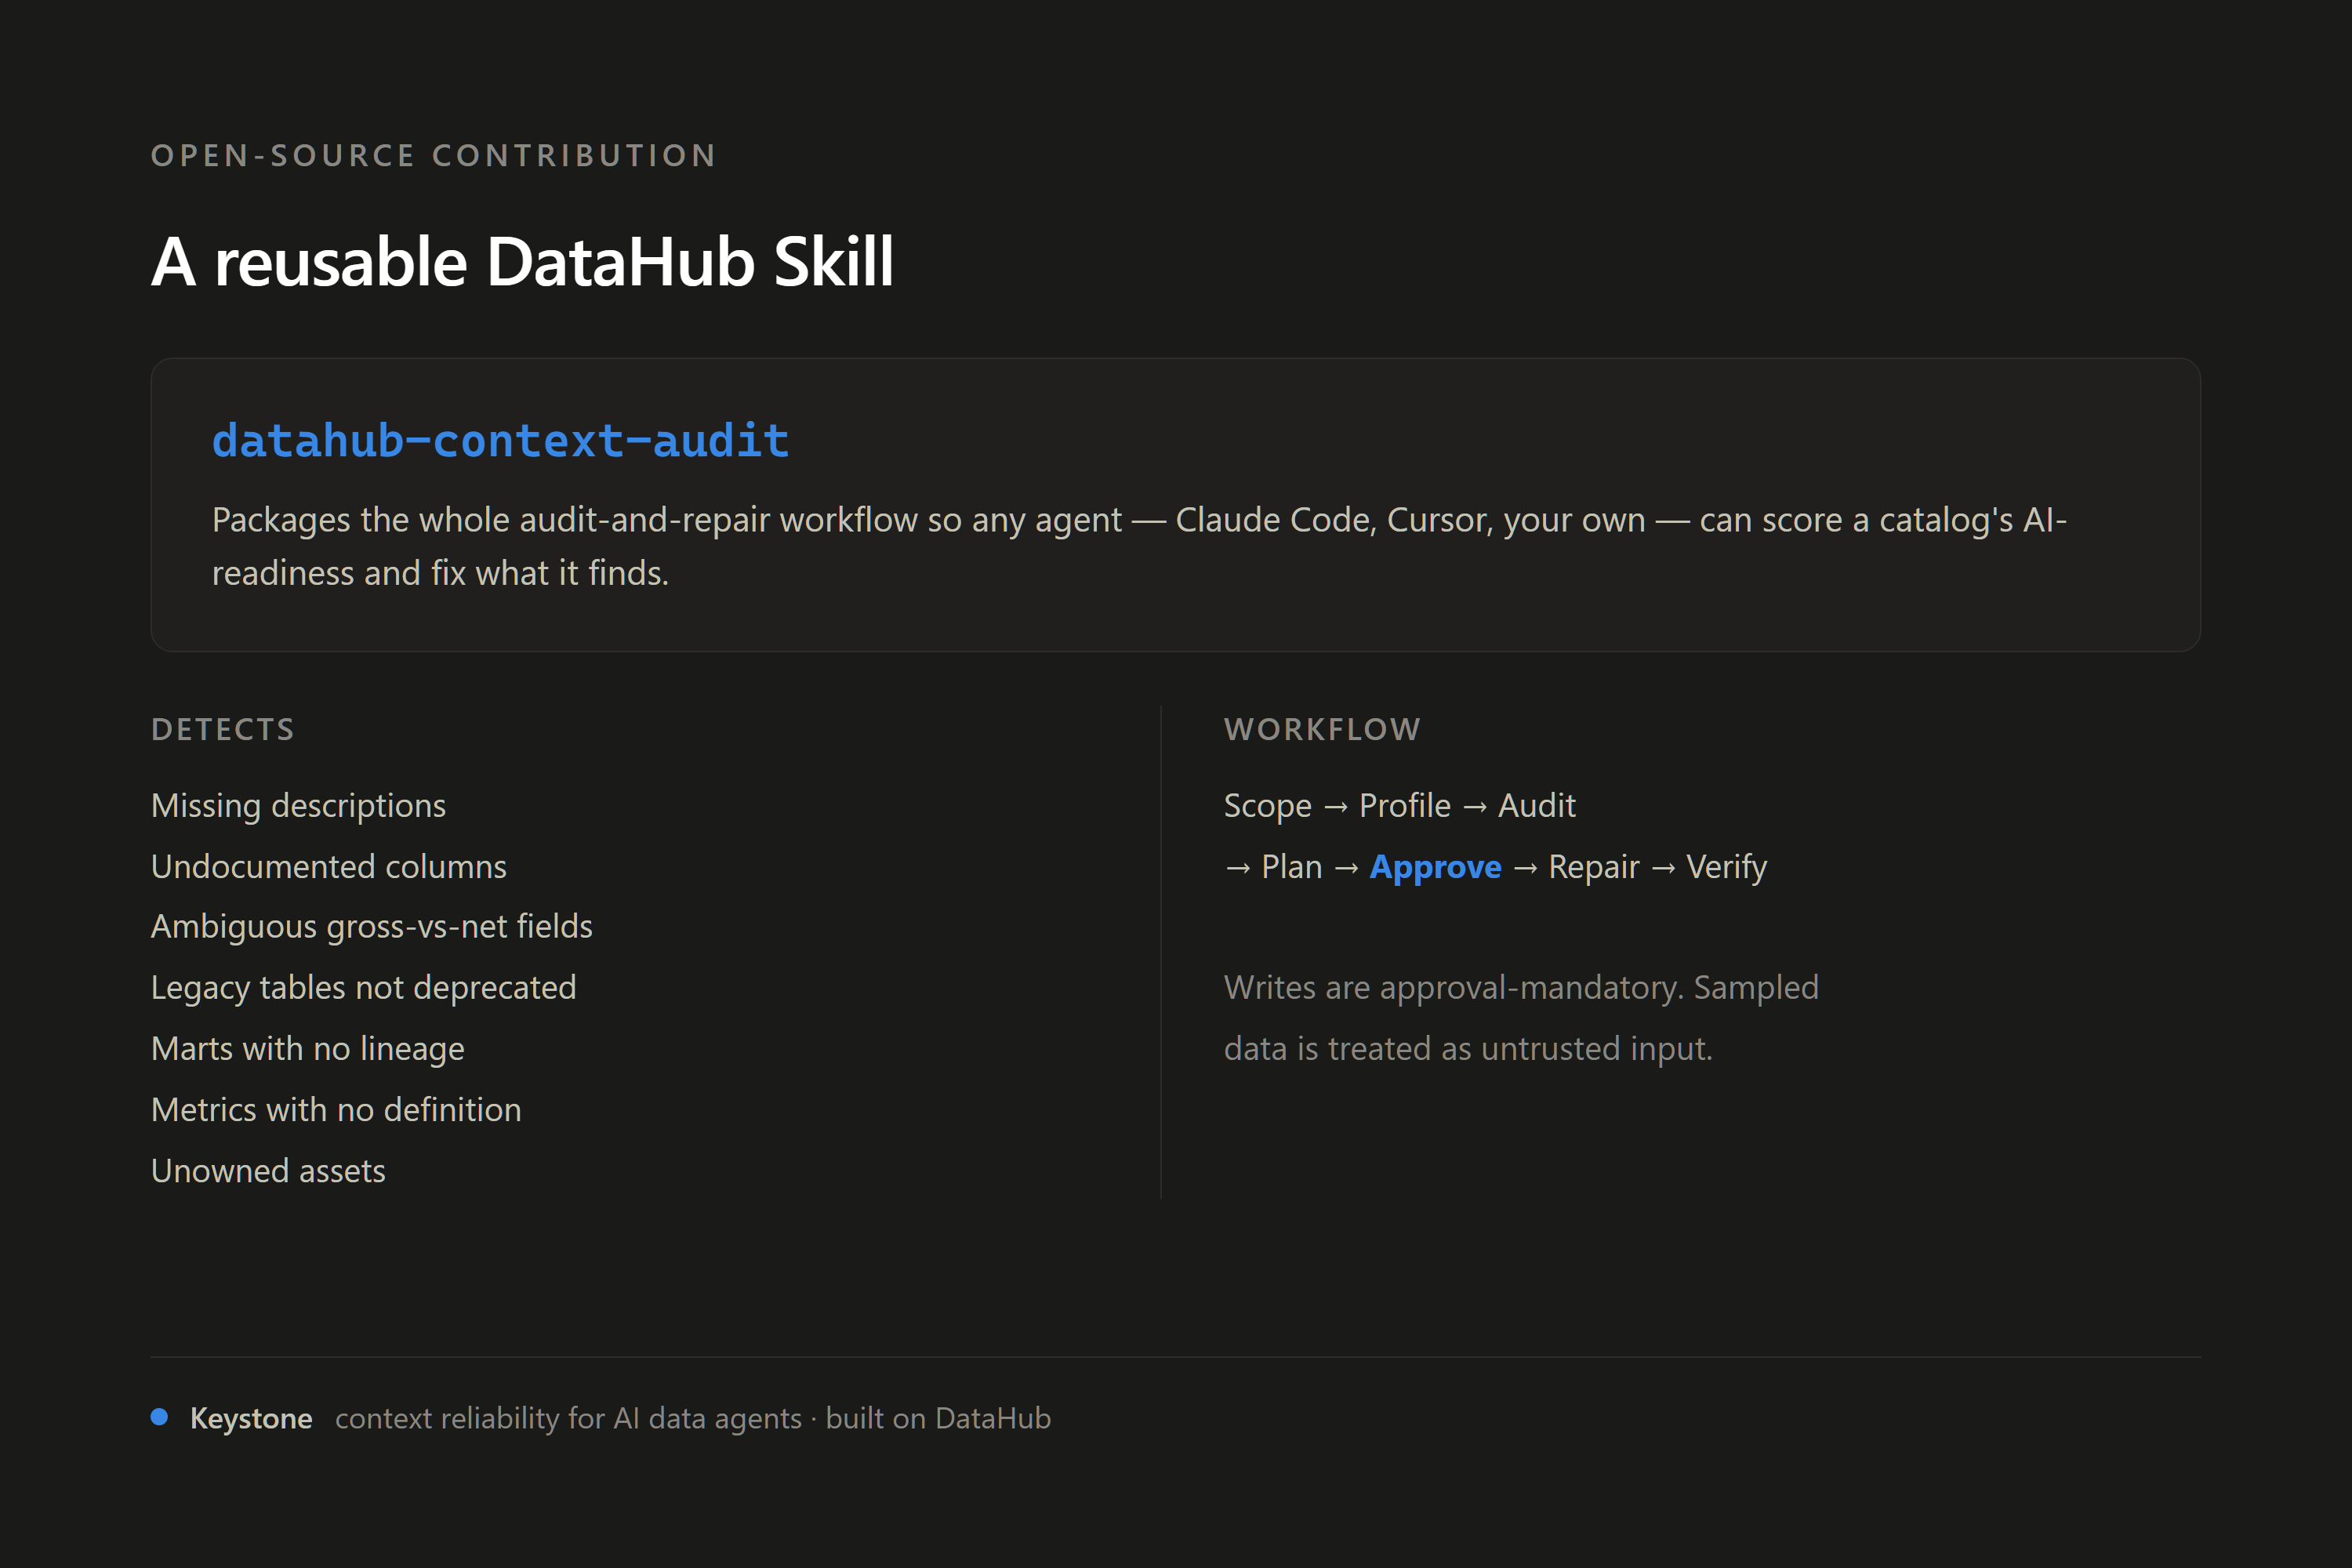Image resolution: width=2352 pixels, height=1568 pixels.
Task: Click the 'Scope' workflow step
Action: [1268, 806]
